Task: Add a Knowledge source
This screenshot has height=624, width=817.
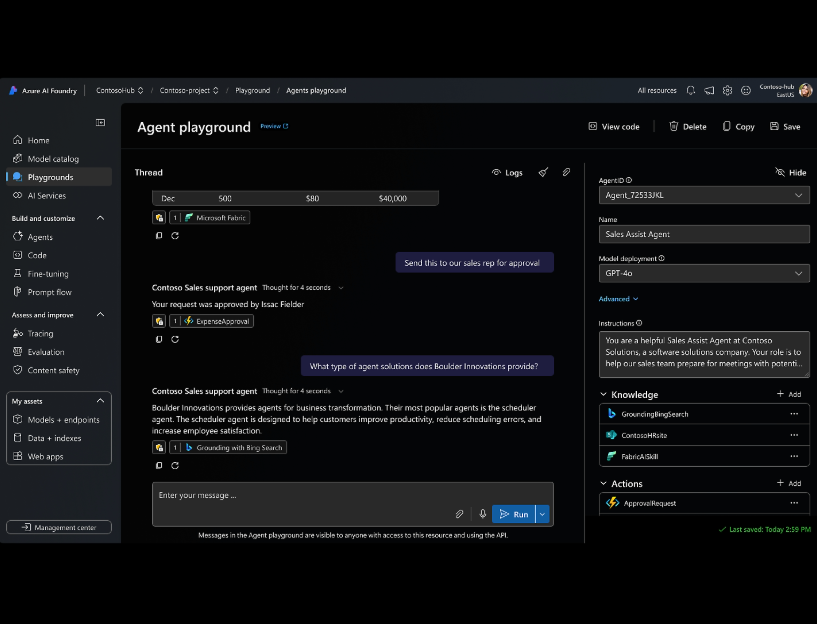Action: coord(789,394)
